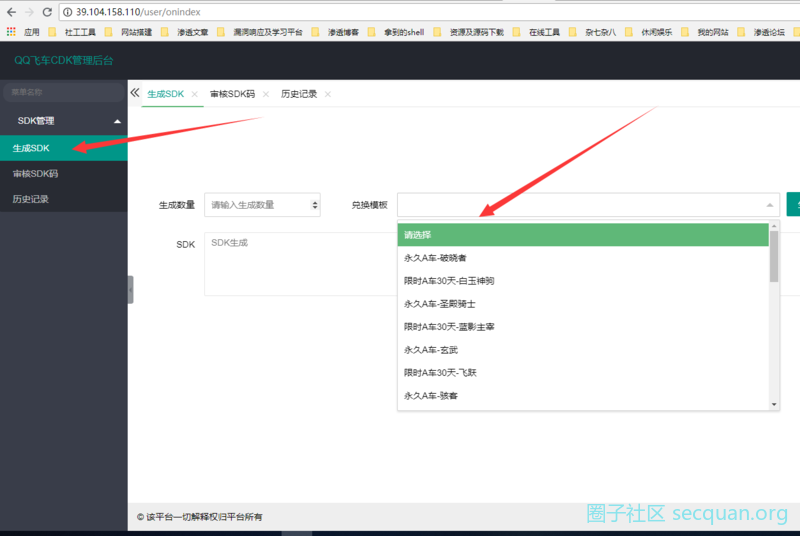800x536 pixels.
Task: Click the dropdown list scrollbar down arrow
Action: [774, 404]
